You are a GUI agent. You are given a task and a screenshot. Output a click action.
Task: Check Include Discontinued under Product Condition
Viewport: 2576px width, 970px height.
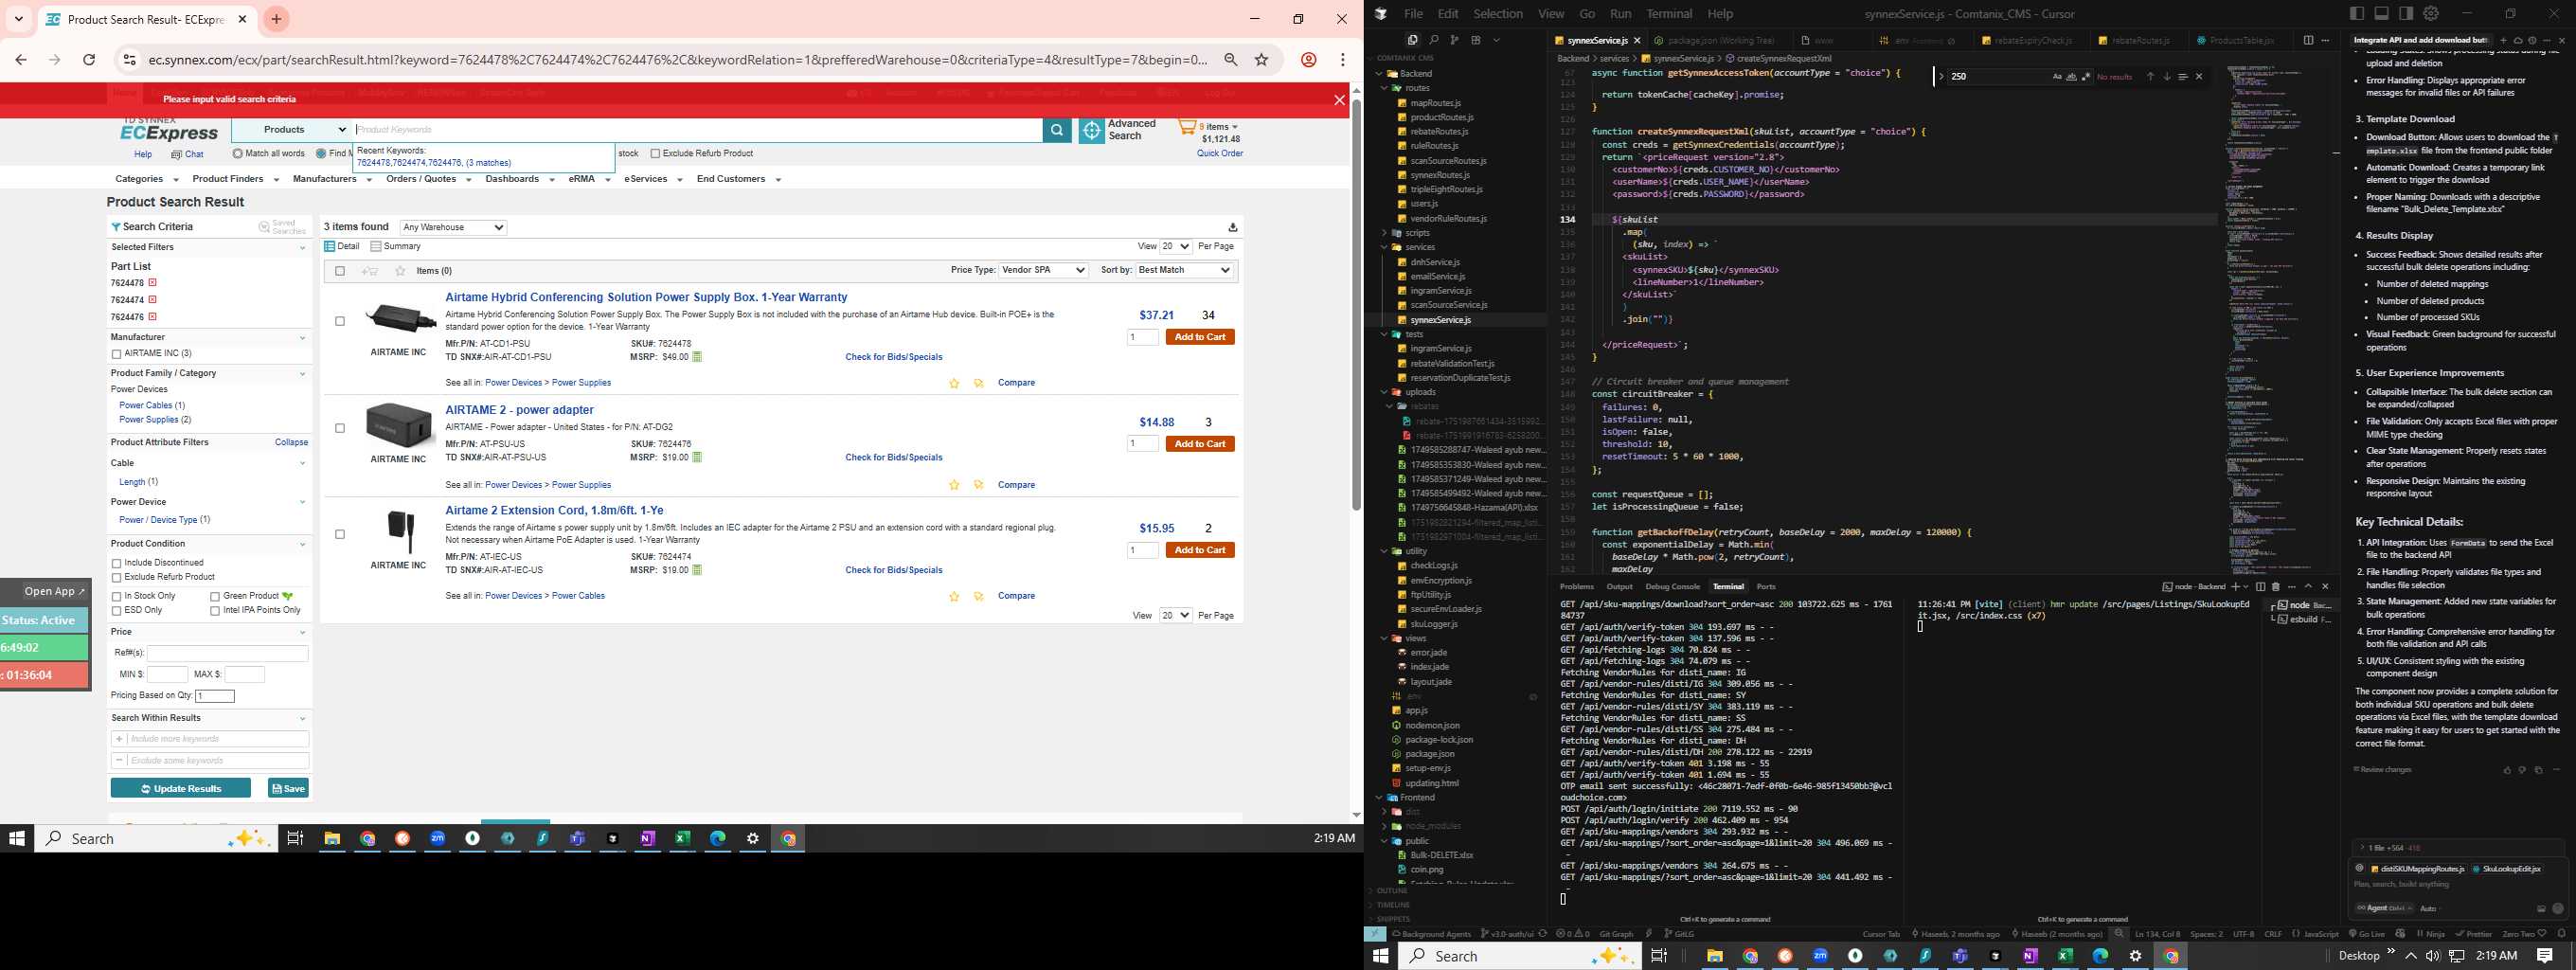click(116, 564)
